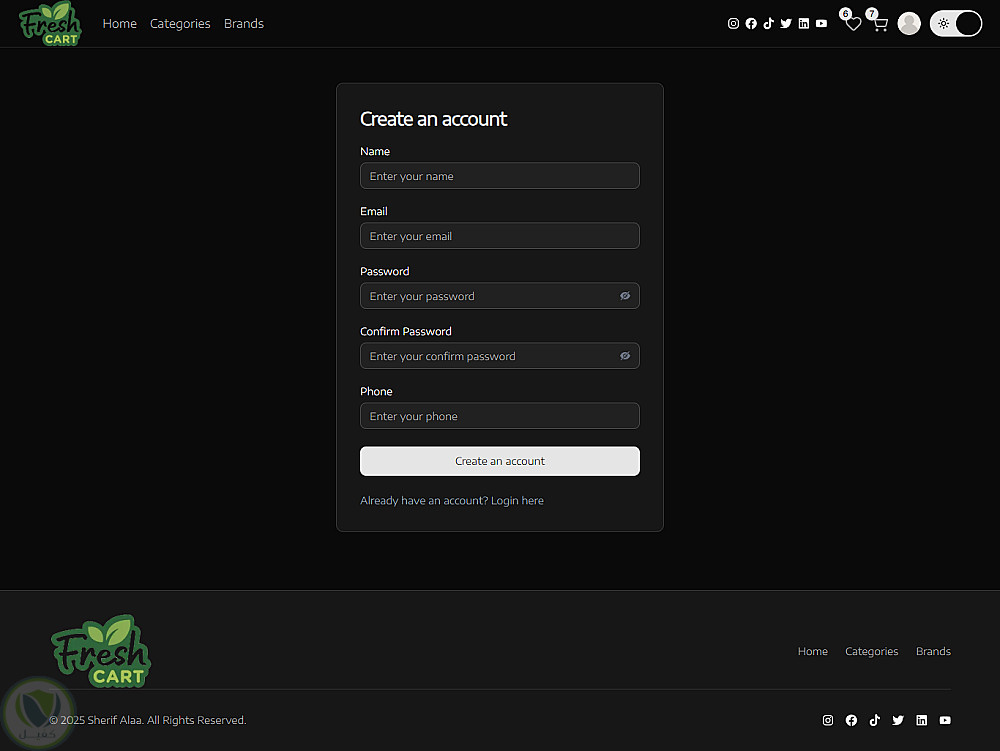Click the TikTok icon in the top navbar
This screenshot has height=751, width=1000.
click(x=768, y=24)
